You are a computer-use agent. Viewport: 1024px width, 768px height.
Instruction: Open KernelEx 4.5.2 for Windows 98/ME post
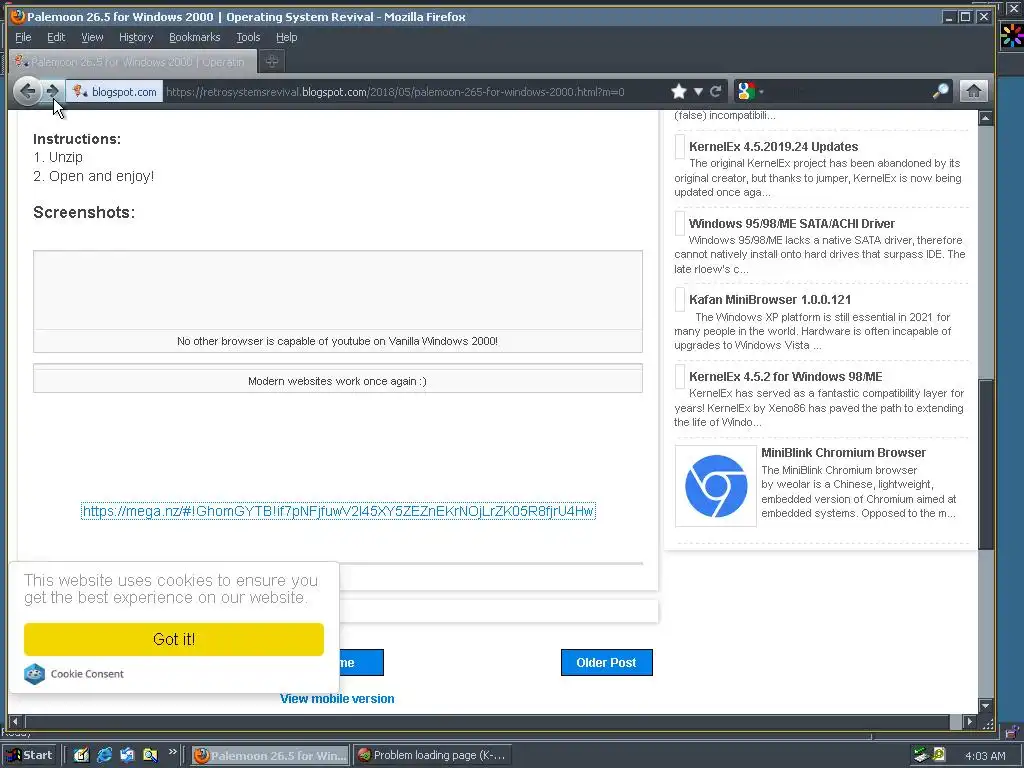[x=786, y=376]
